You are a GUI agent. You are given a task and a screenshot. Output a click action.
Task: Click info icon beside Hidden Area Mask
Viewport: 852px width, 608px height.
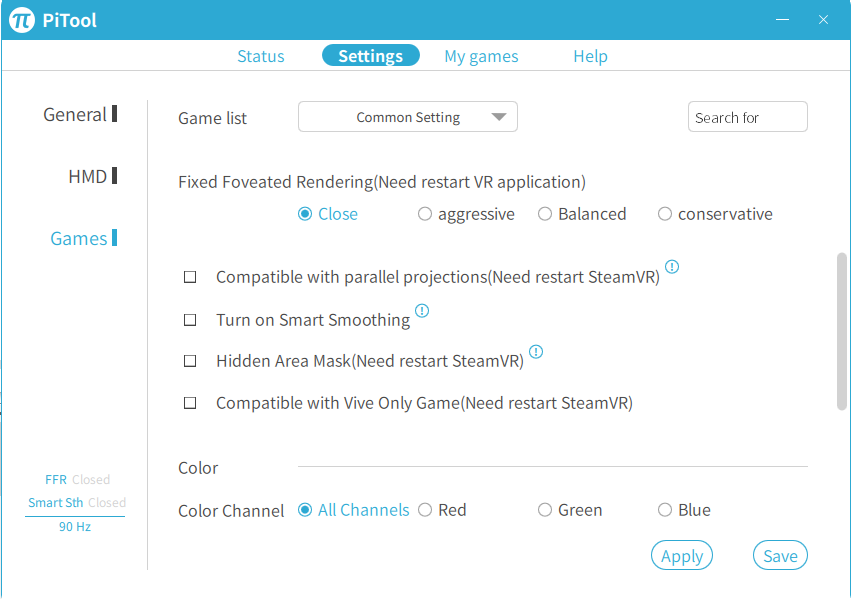tap(536, 352)
